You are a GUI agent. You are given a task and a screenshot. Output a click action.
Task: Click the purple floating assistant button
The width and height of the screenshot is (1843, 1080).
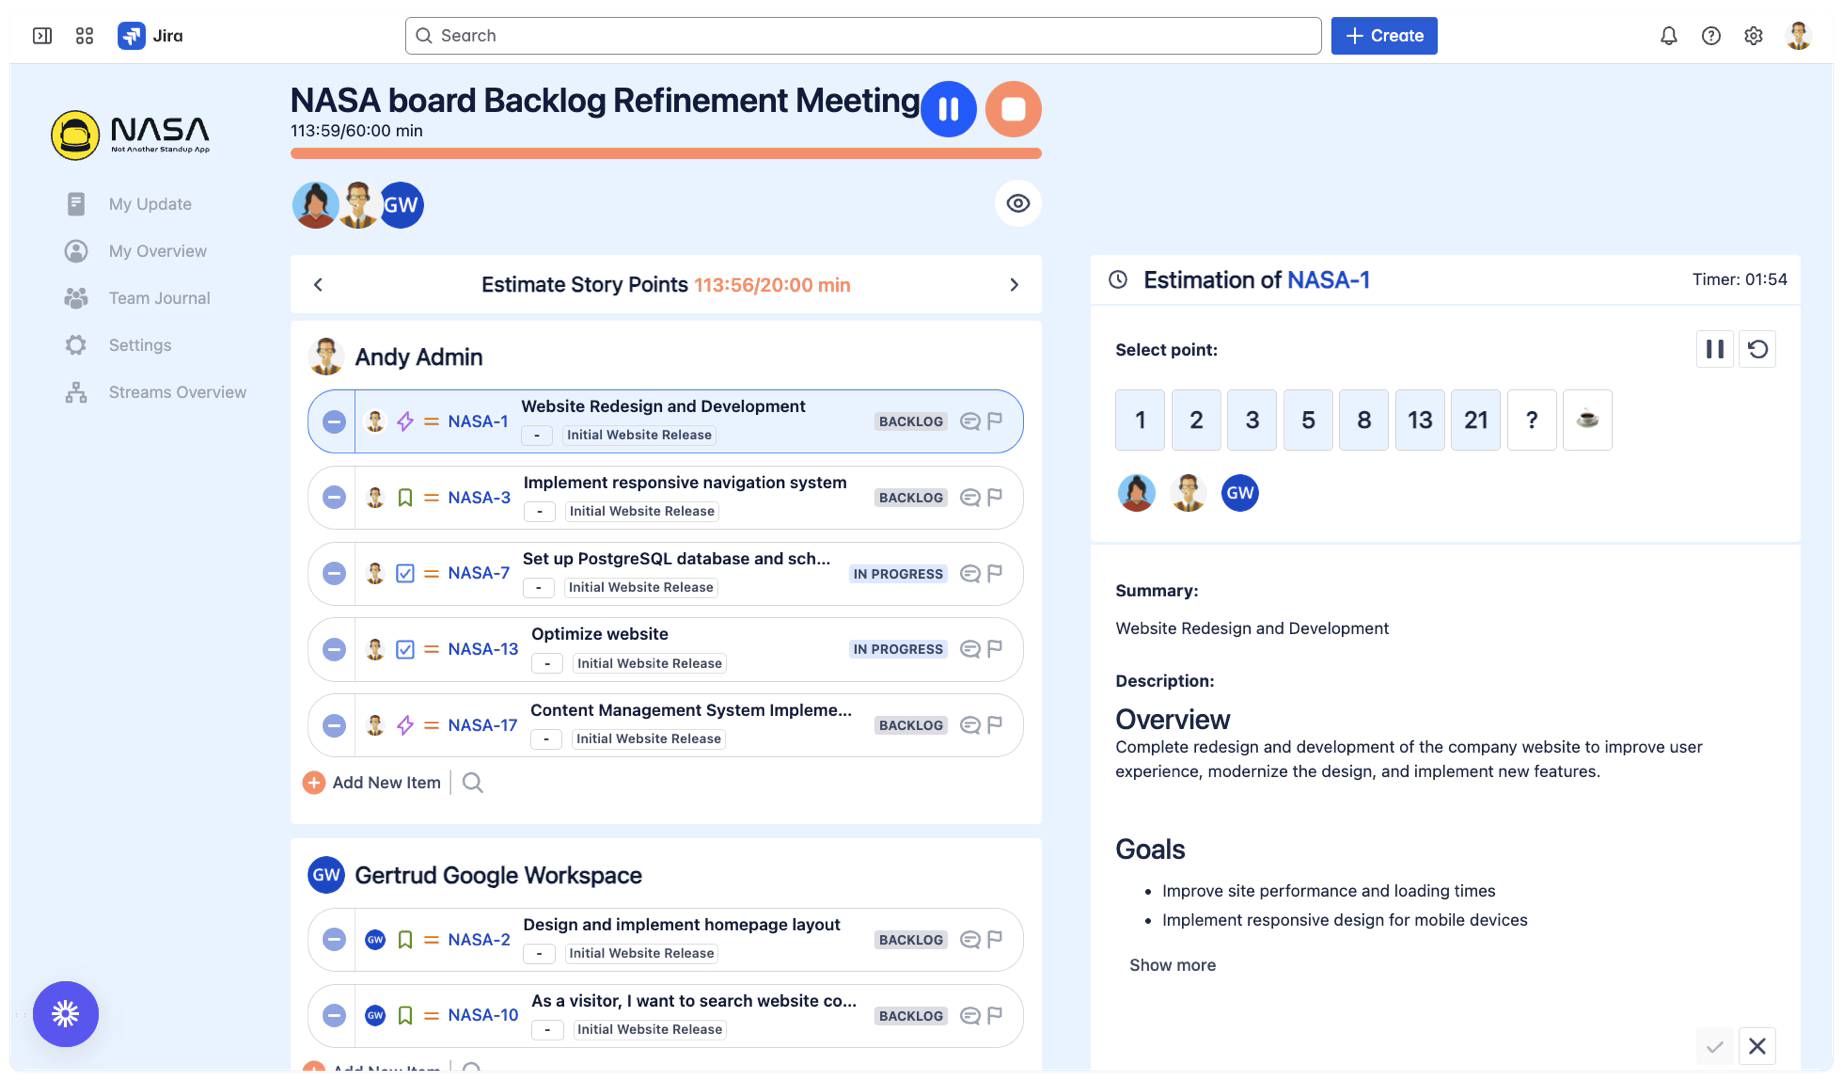(66, 1014)
